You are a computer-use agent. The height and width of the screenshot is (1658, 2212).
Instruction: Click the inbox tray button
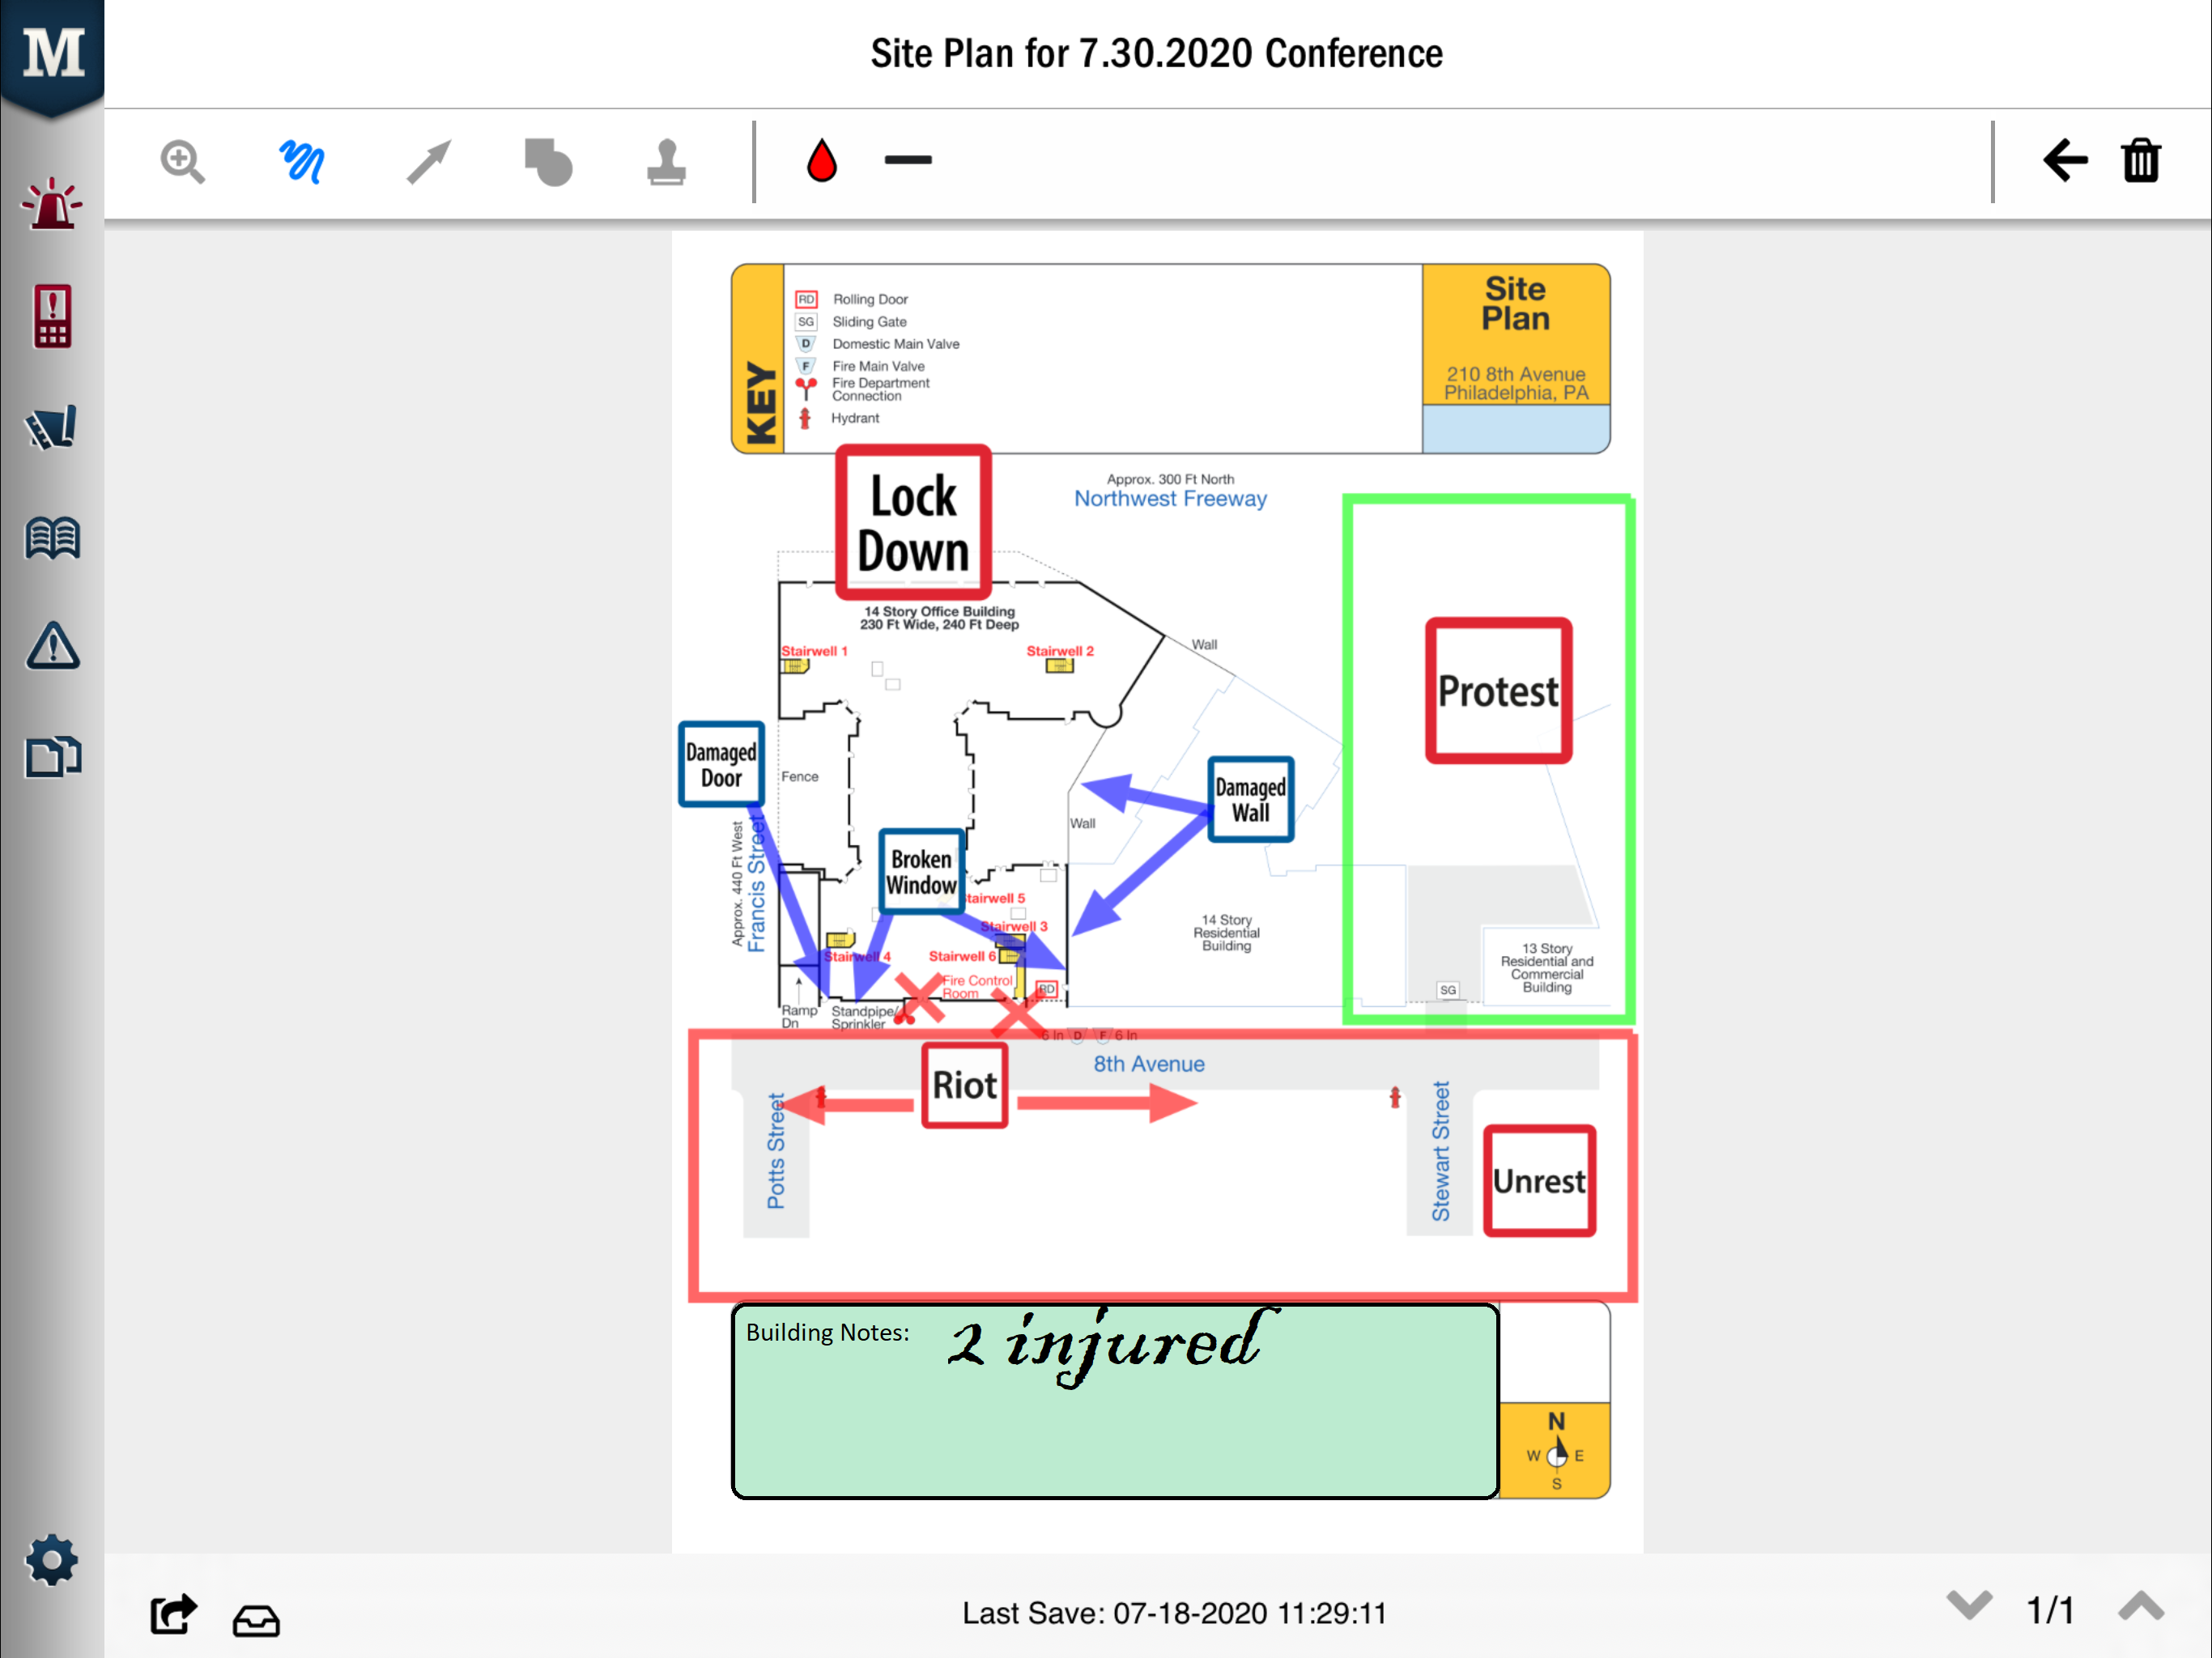[256, 1619]
